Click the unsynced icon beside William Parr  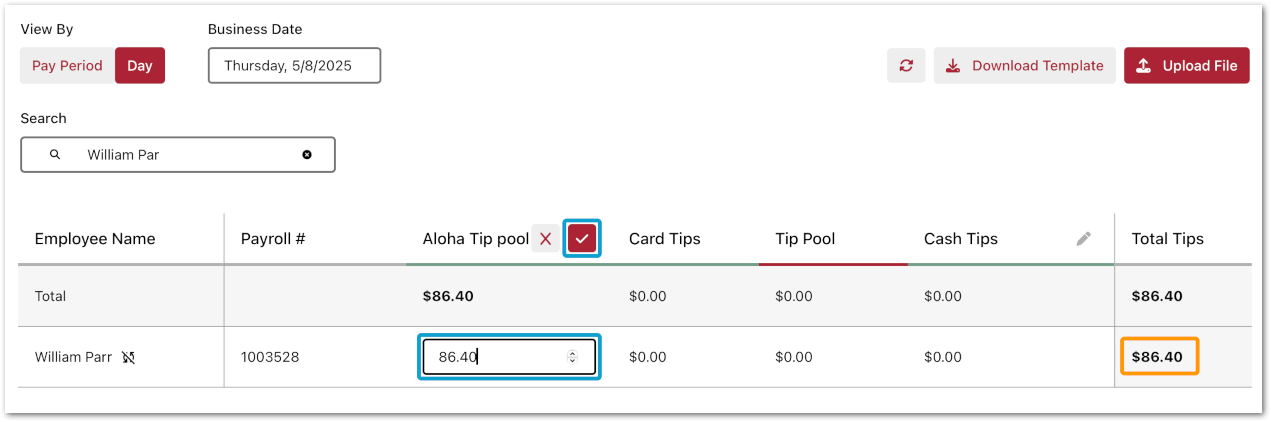128,357
